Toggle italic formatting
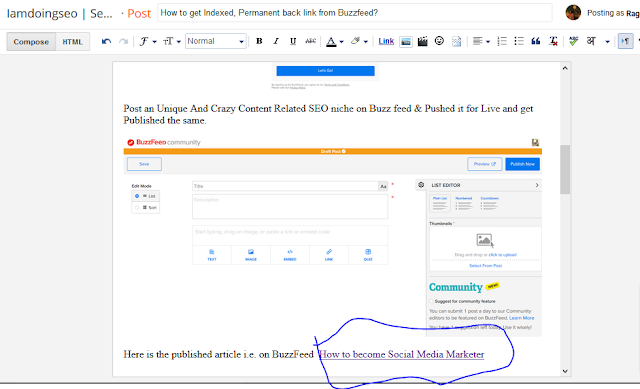This screenshot has height=389, width=640. (x=276, y=41)
